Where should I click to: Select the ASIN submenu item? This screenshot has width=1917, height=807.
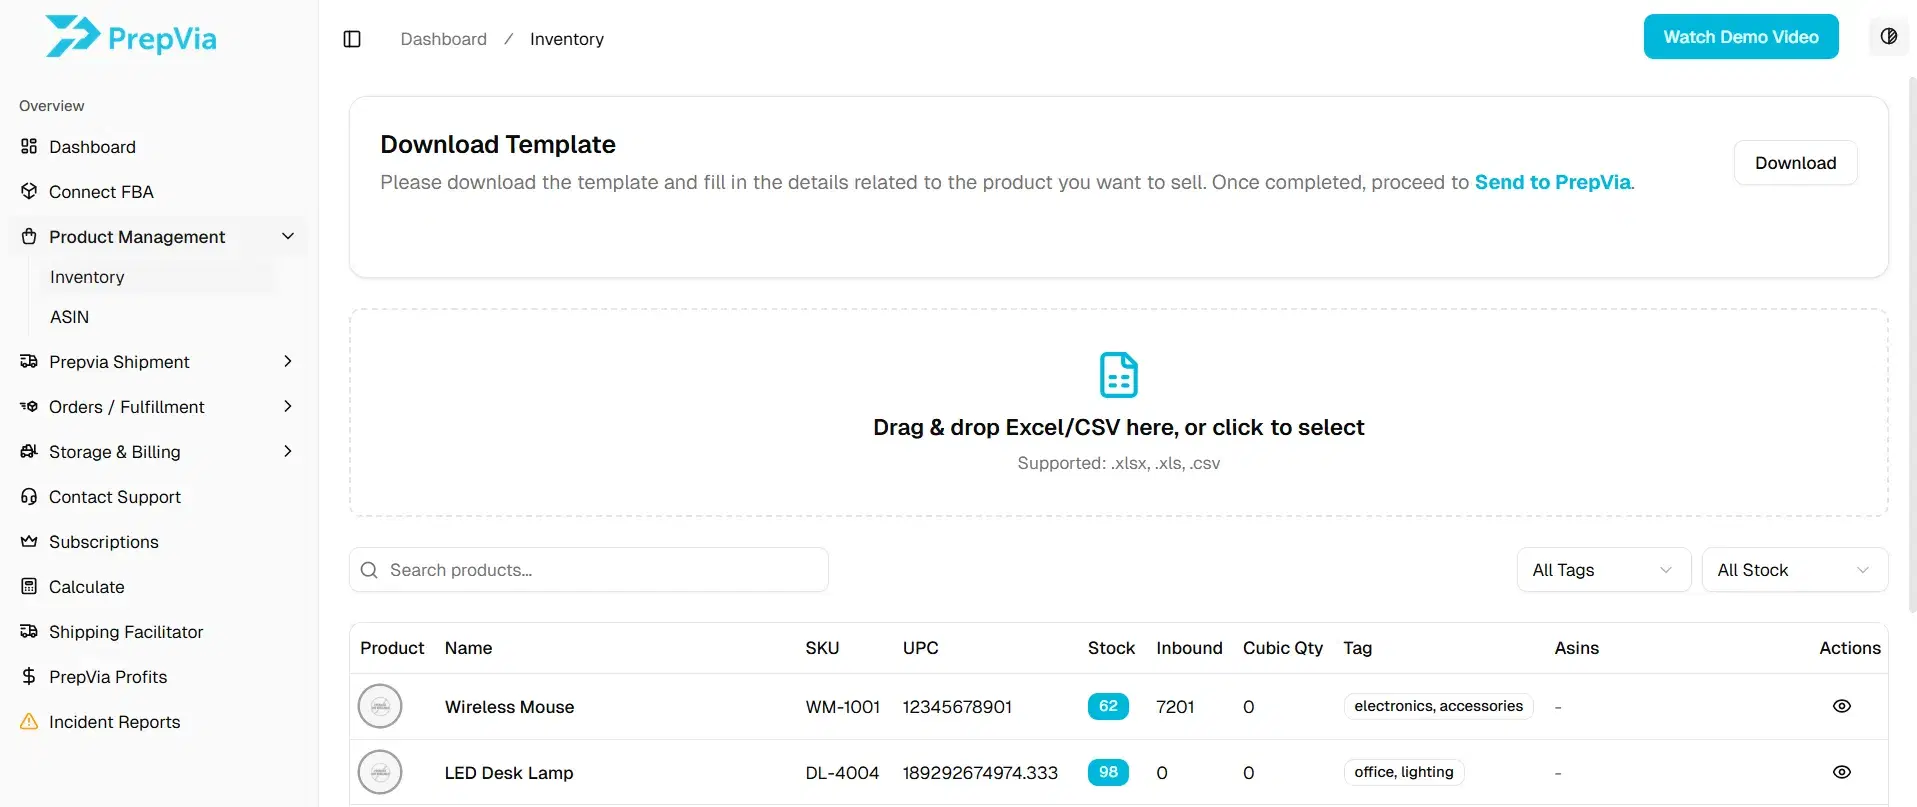(70, 317)
